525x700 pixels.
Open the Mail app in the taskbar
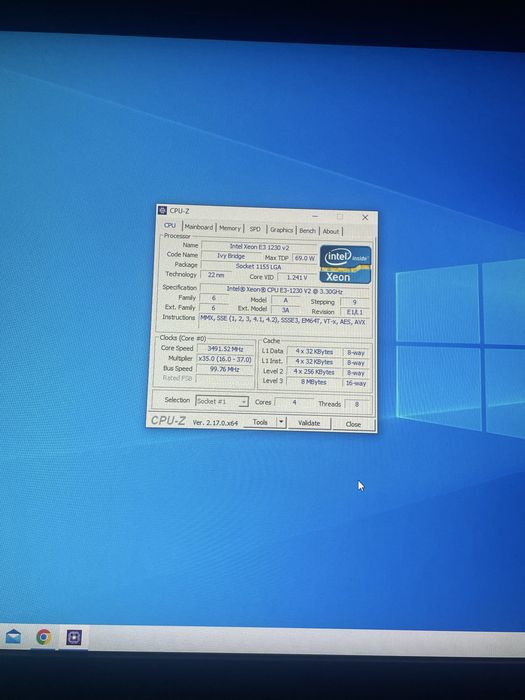[x=12, y=637]
